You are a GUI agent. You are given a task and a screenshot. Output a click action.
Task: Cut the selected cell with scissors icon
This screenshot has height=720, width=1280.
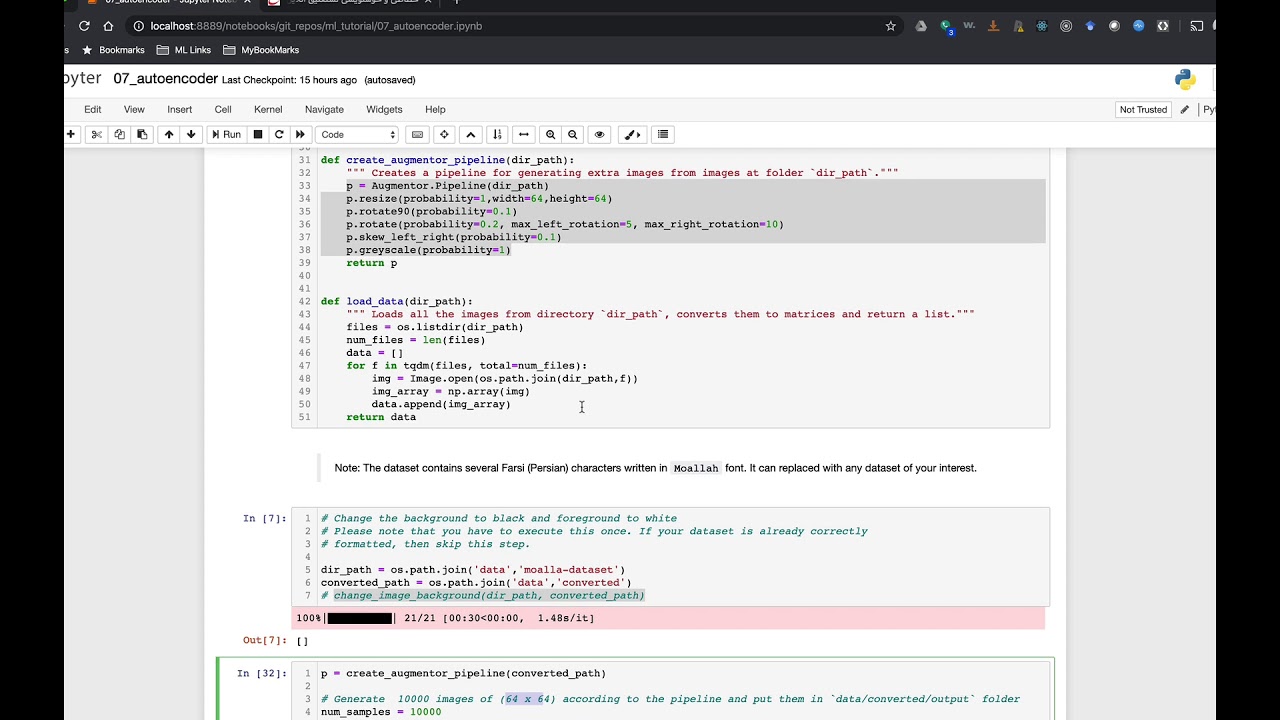pos(97,134)
